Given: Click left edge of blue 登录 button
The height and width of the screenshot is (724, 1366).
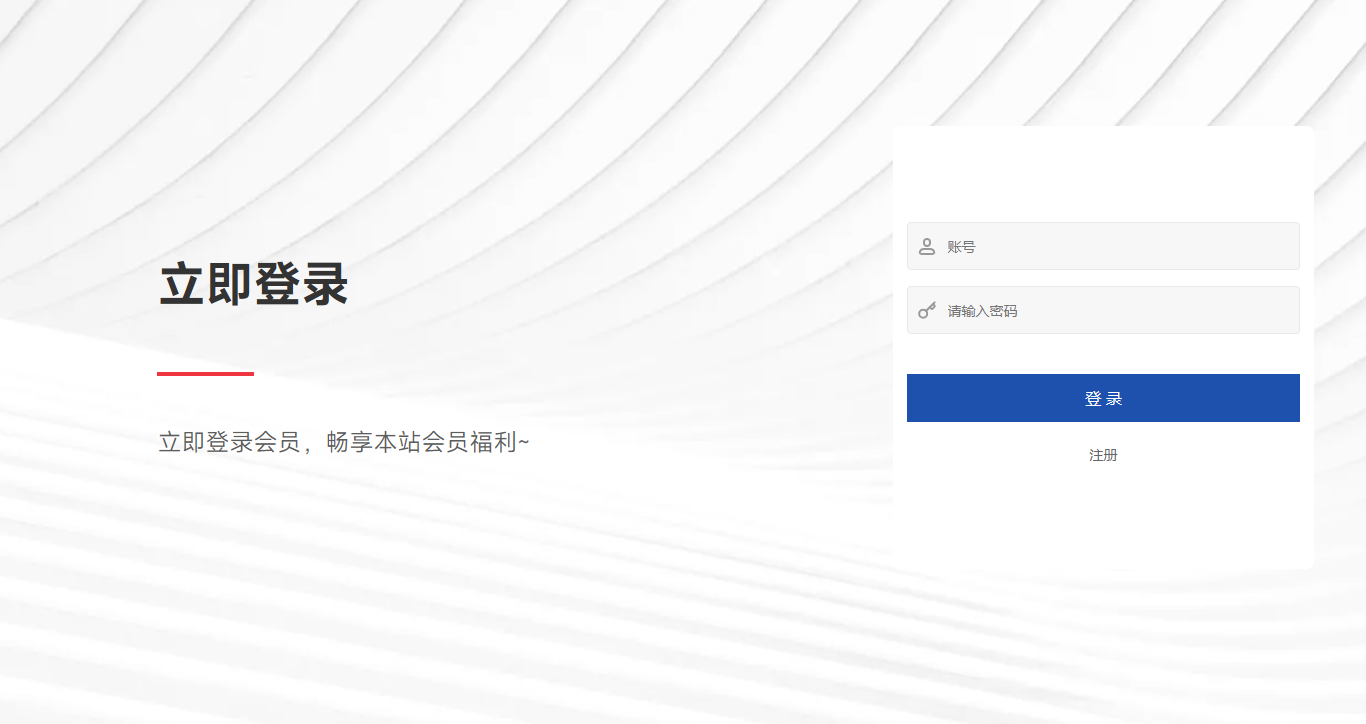Looking at the screenshot, I should point(913,398).
